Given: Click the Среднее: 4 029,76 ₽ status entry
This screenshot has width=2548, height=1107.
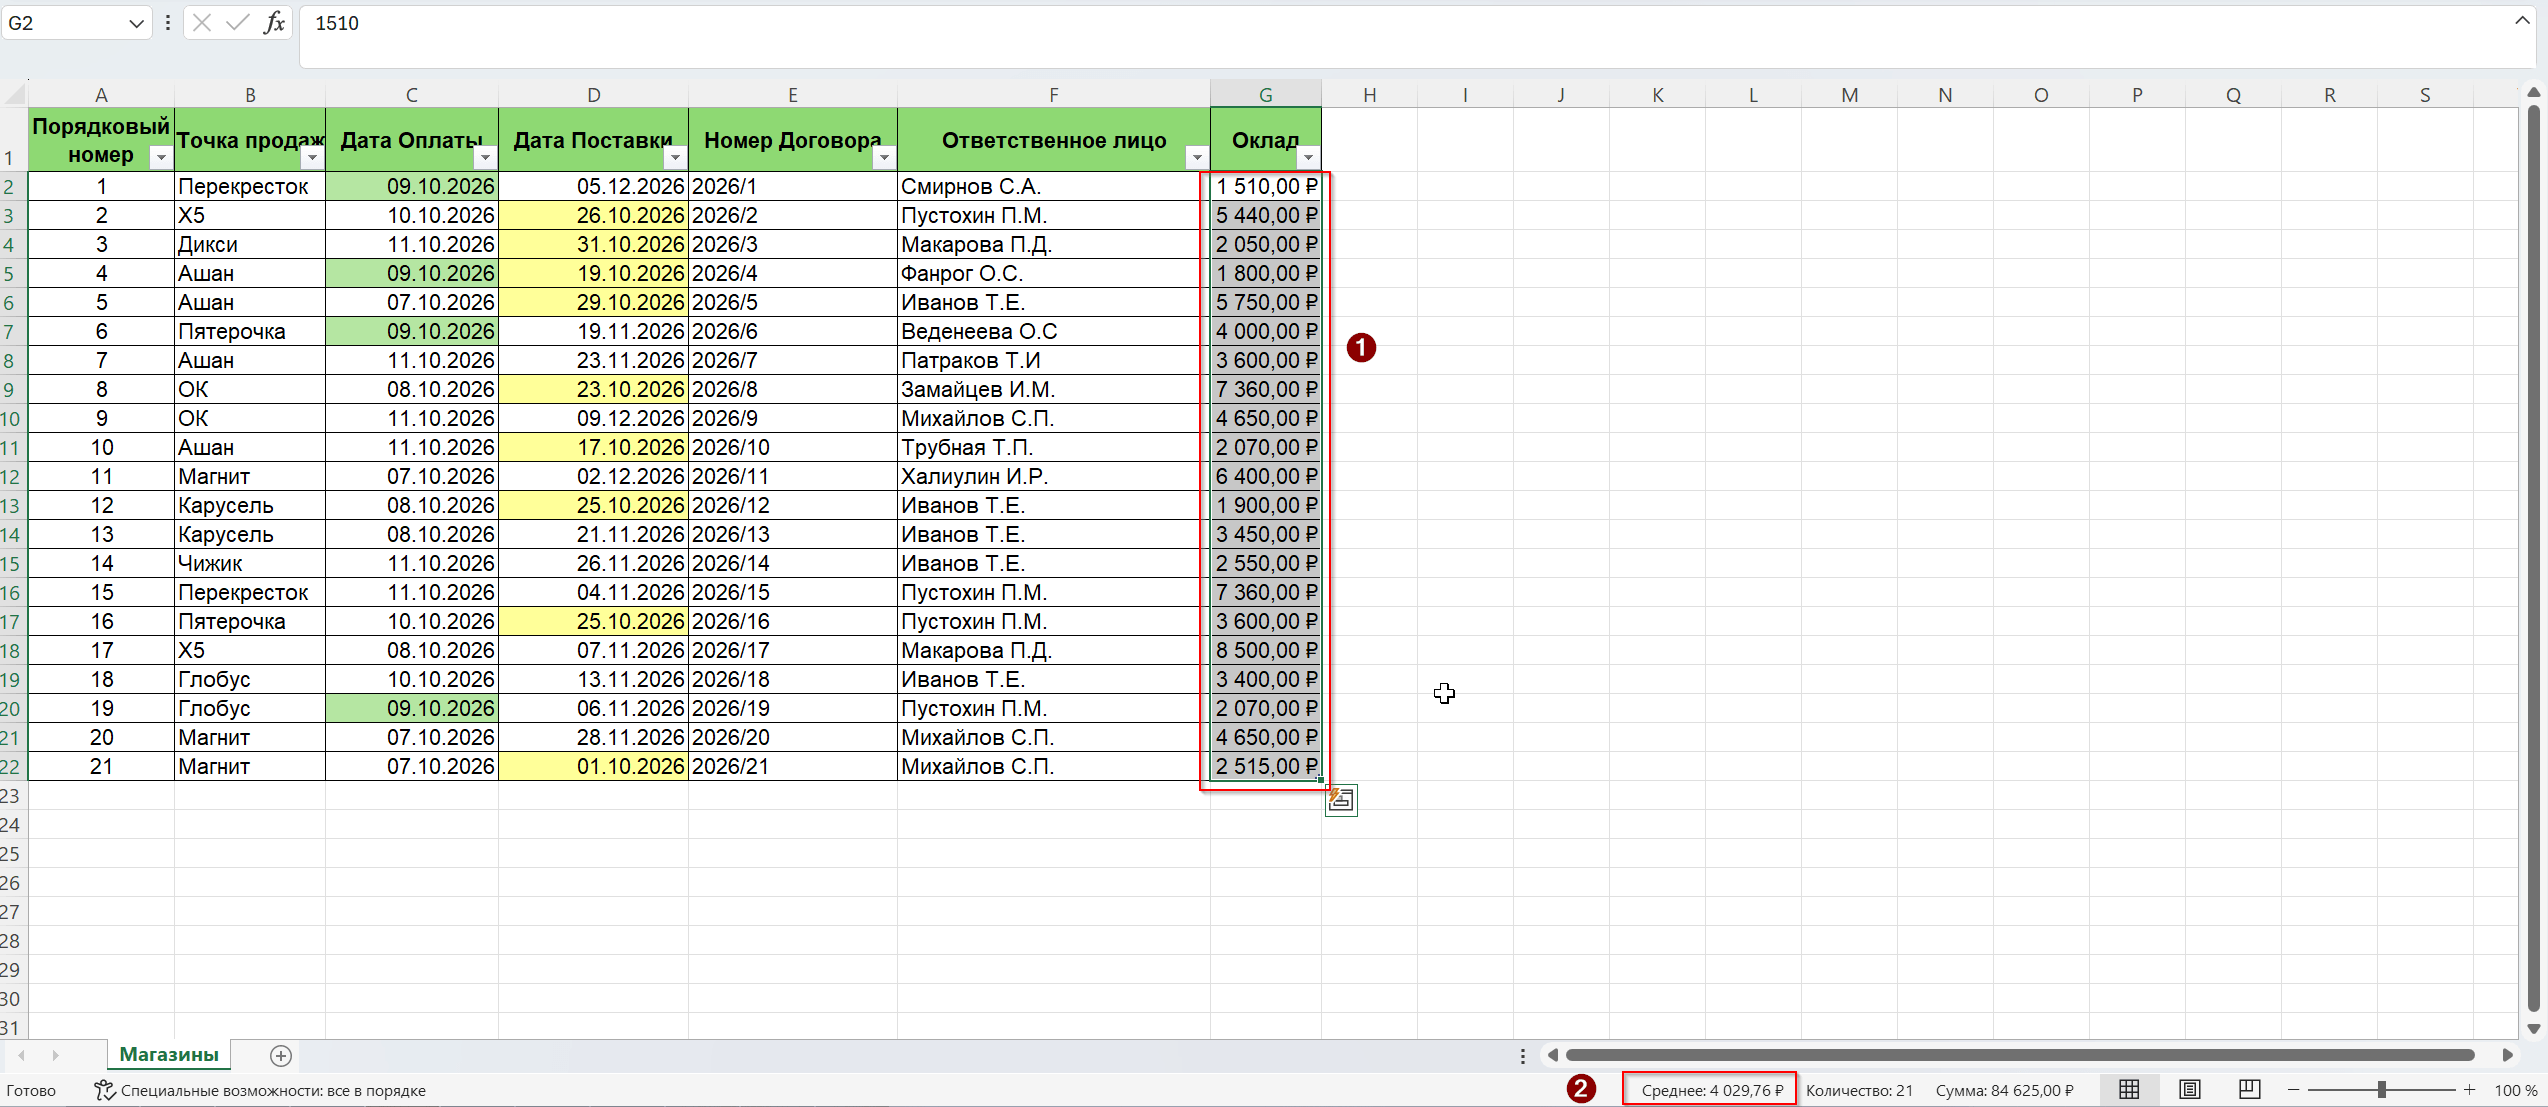Looking at the screenshot, I should coord(1712,1090).
